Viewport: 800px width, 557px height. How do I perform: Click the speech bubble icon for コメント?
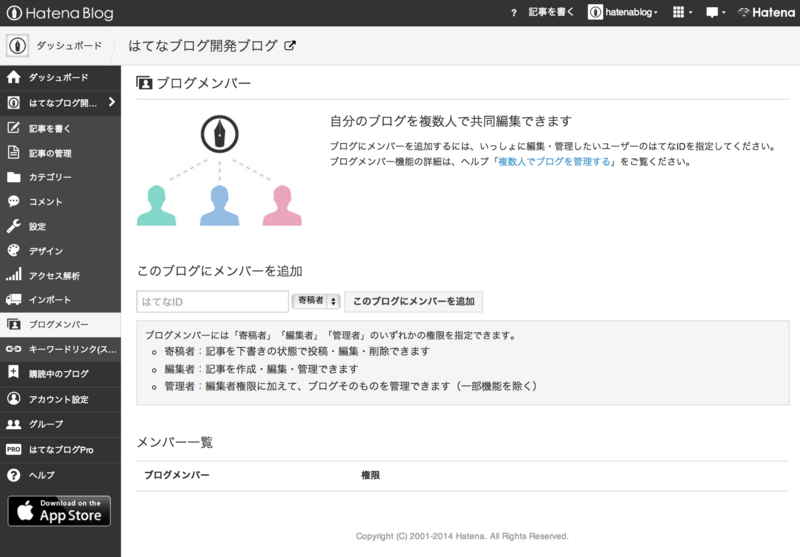14,201
